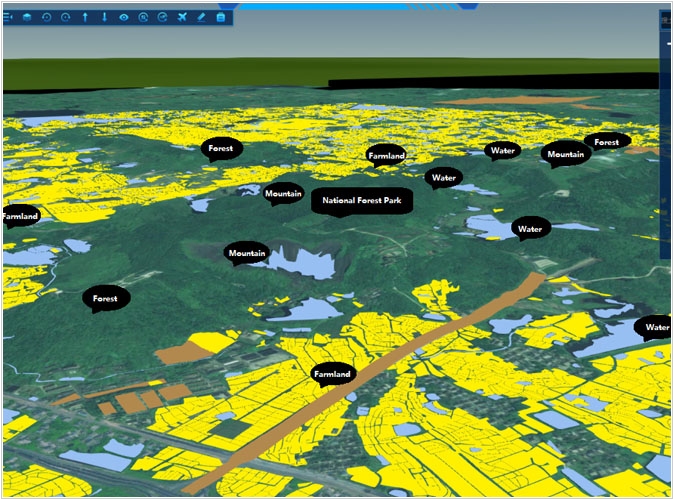Rotate view counterclockwise using toolbar icon

[46, 17]
